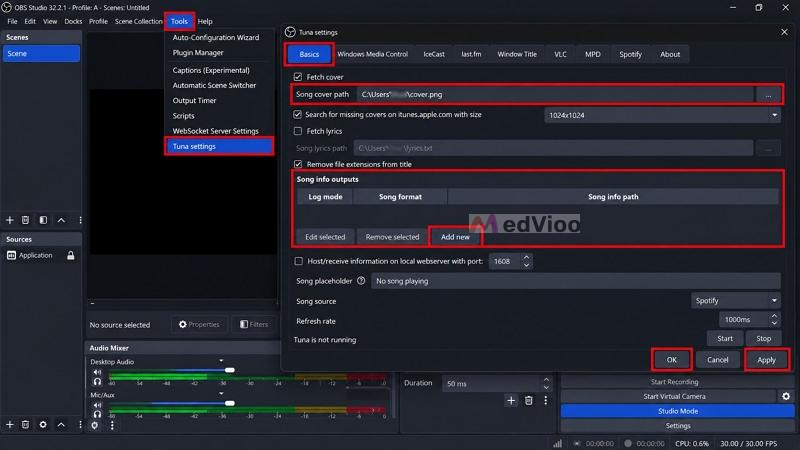Click recording status dot in status bar
This screenshot has height=450, width=800.
pos(628,443)
